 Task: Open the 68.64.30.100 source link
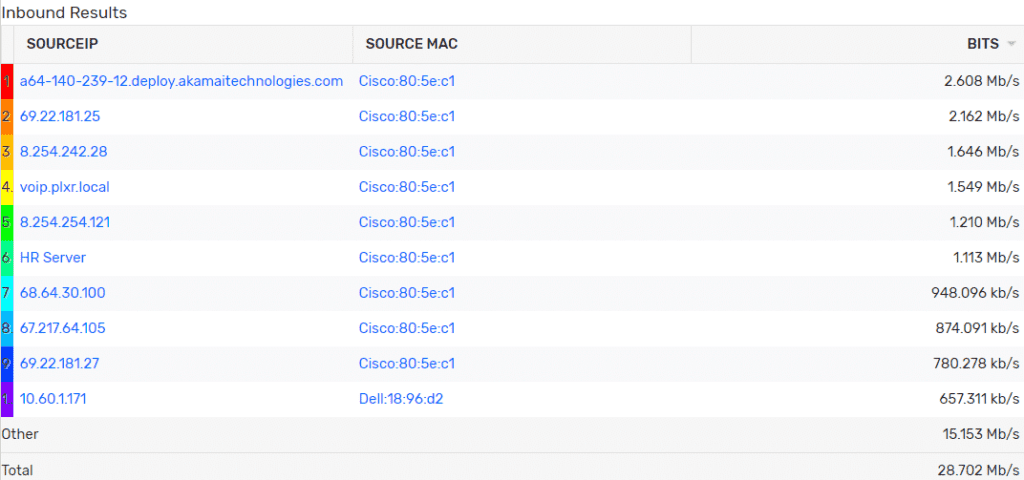pyautogui.click(x=63, y=293)
